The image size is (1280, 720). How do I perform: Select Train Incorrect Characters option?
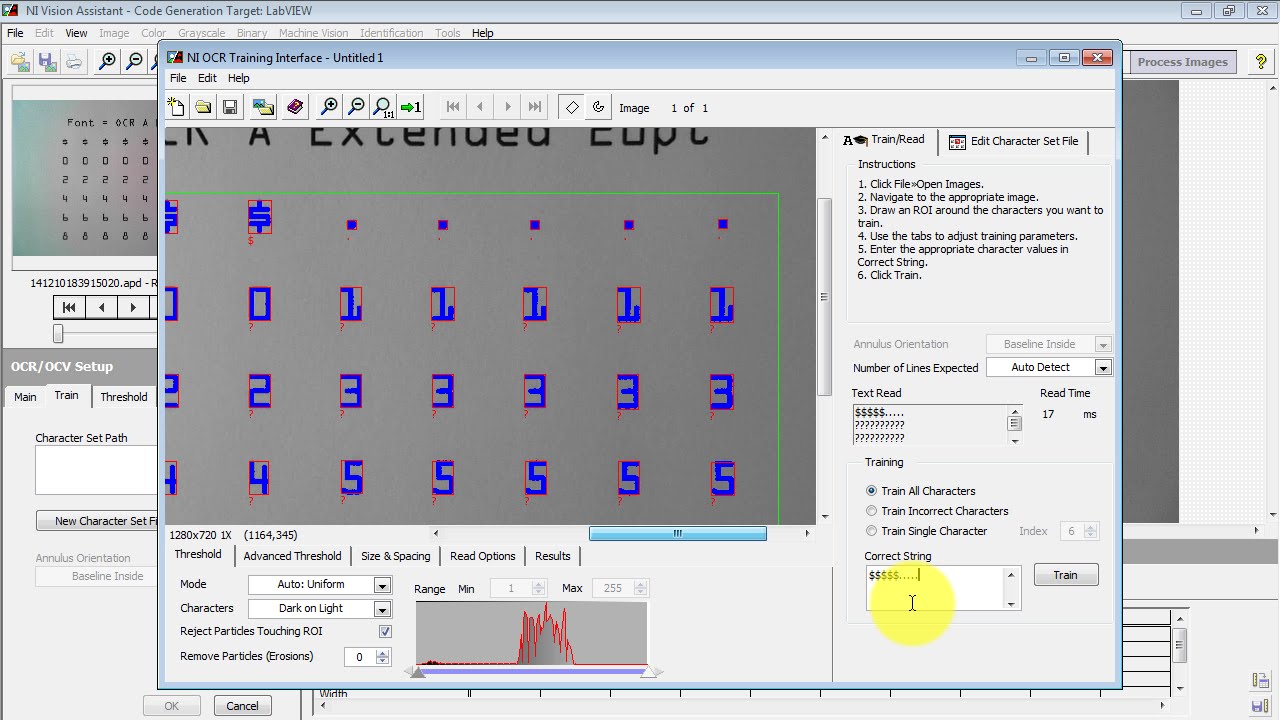coord(937,511)
